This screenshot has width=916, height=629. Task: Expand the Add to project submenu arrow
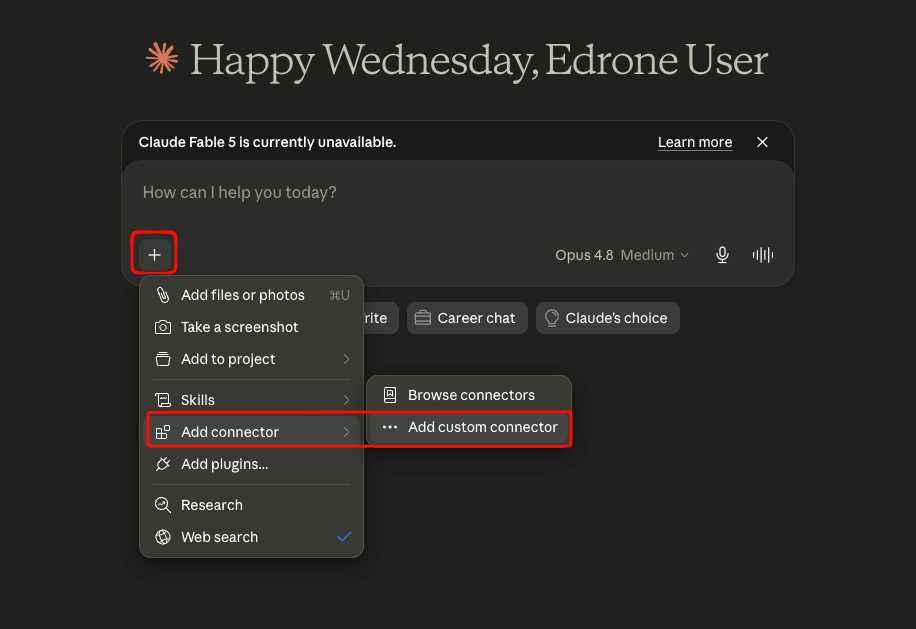[346, 359]
